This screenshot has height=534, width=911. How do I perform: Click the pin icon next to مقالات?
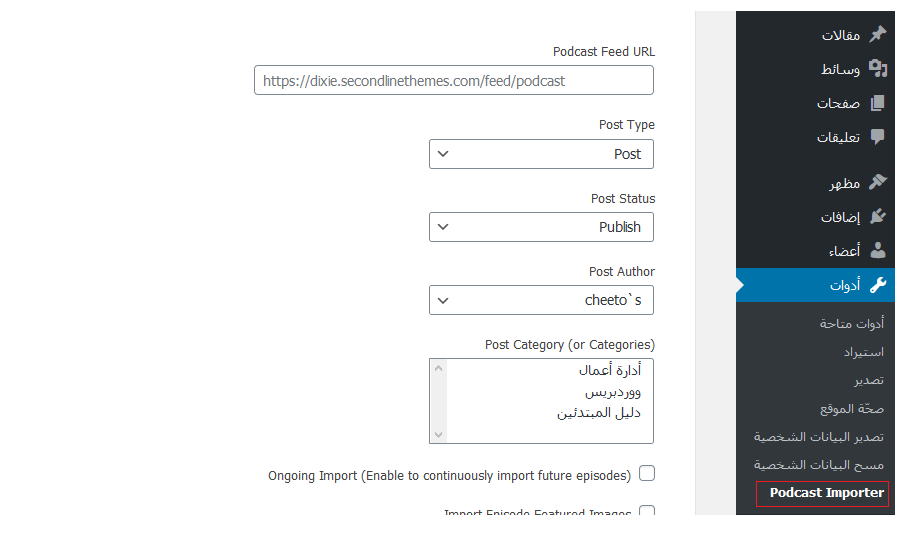(x=877, y=35)
